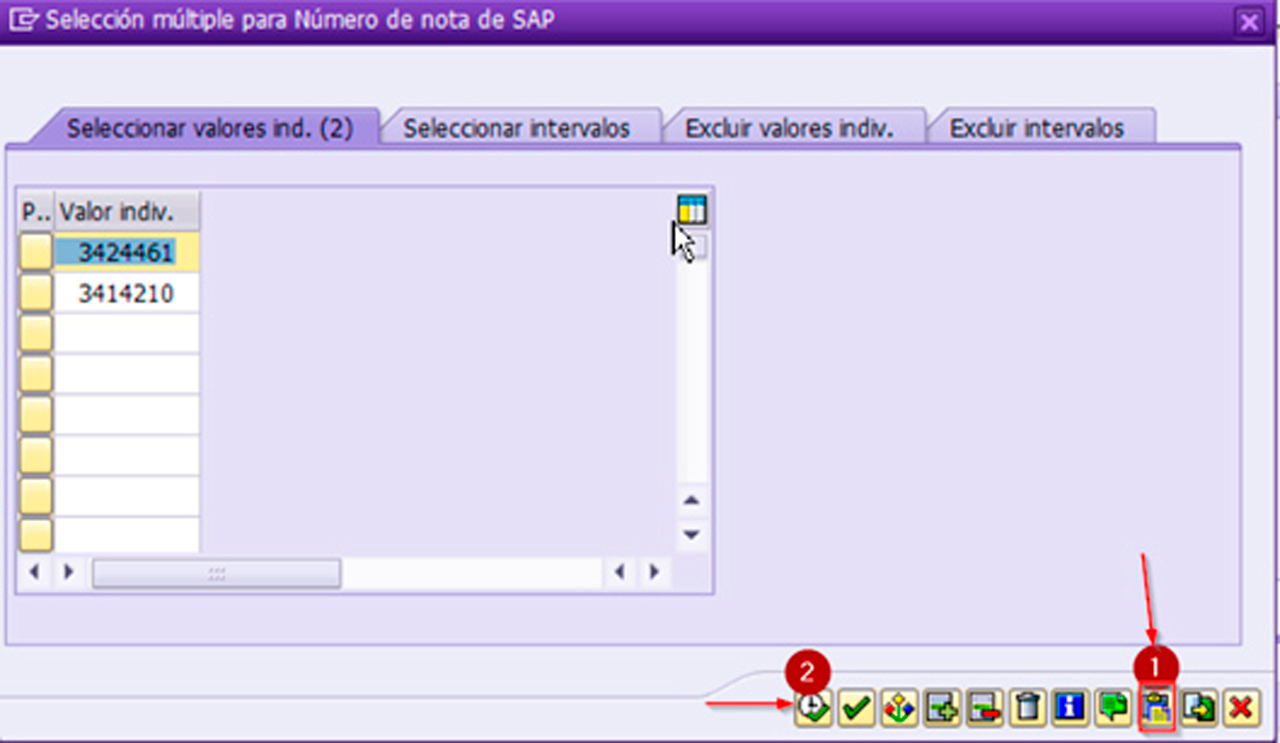Image resolution: width=1280 pixels, height=743 pixels.
Task: Select the checkbox beside value 3424461
Action: coord(35,252)
